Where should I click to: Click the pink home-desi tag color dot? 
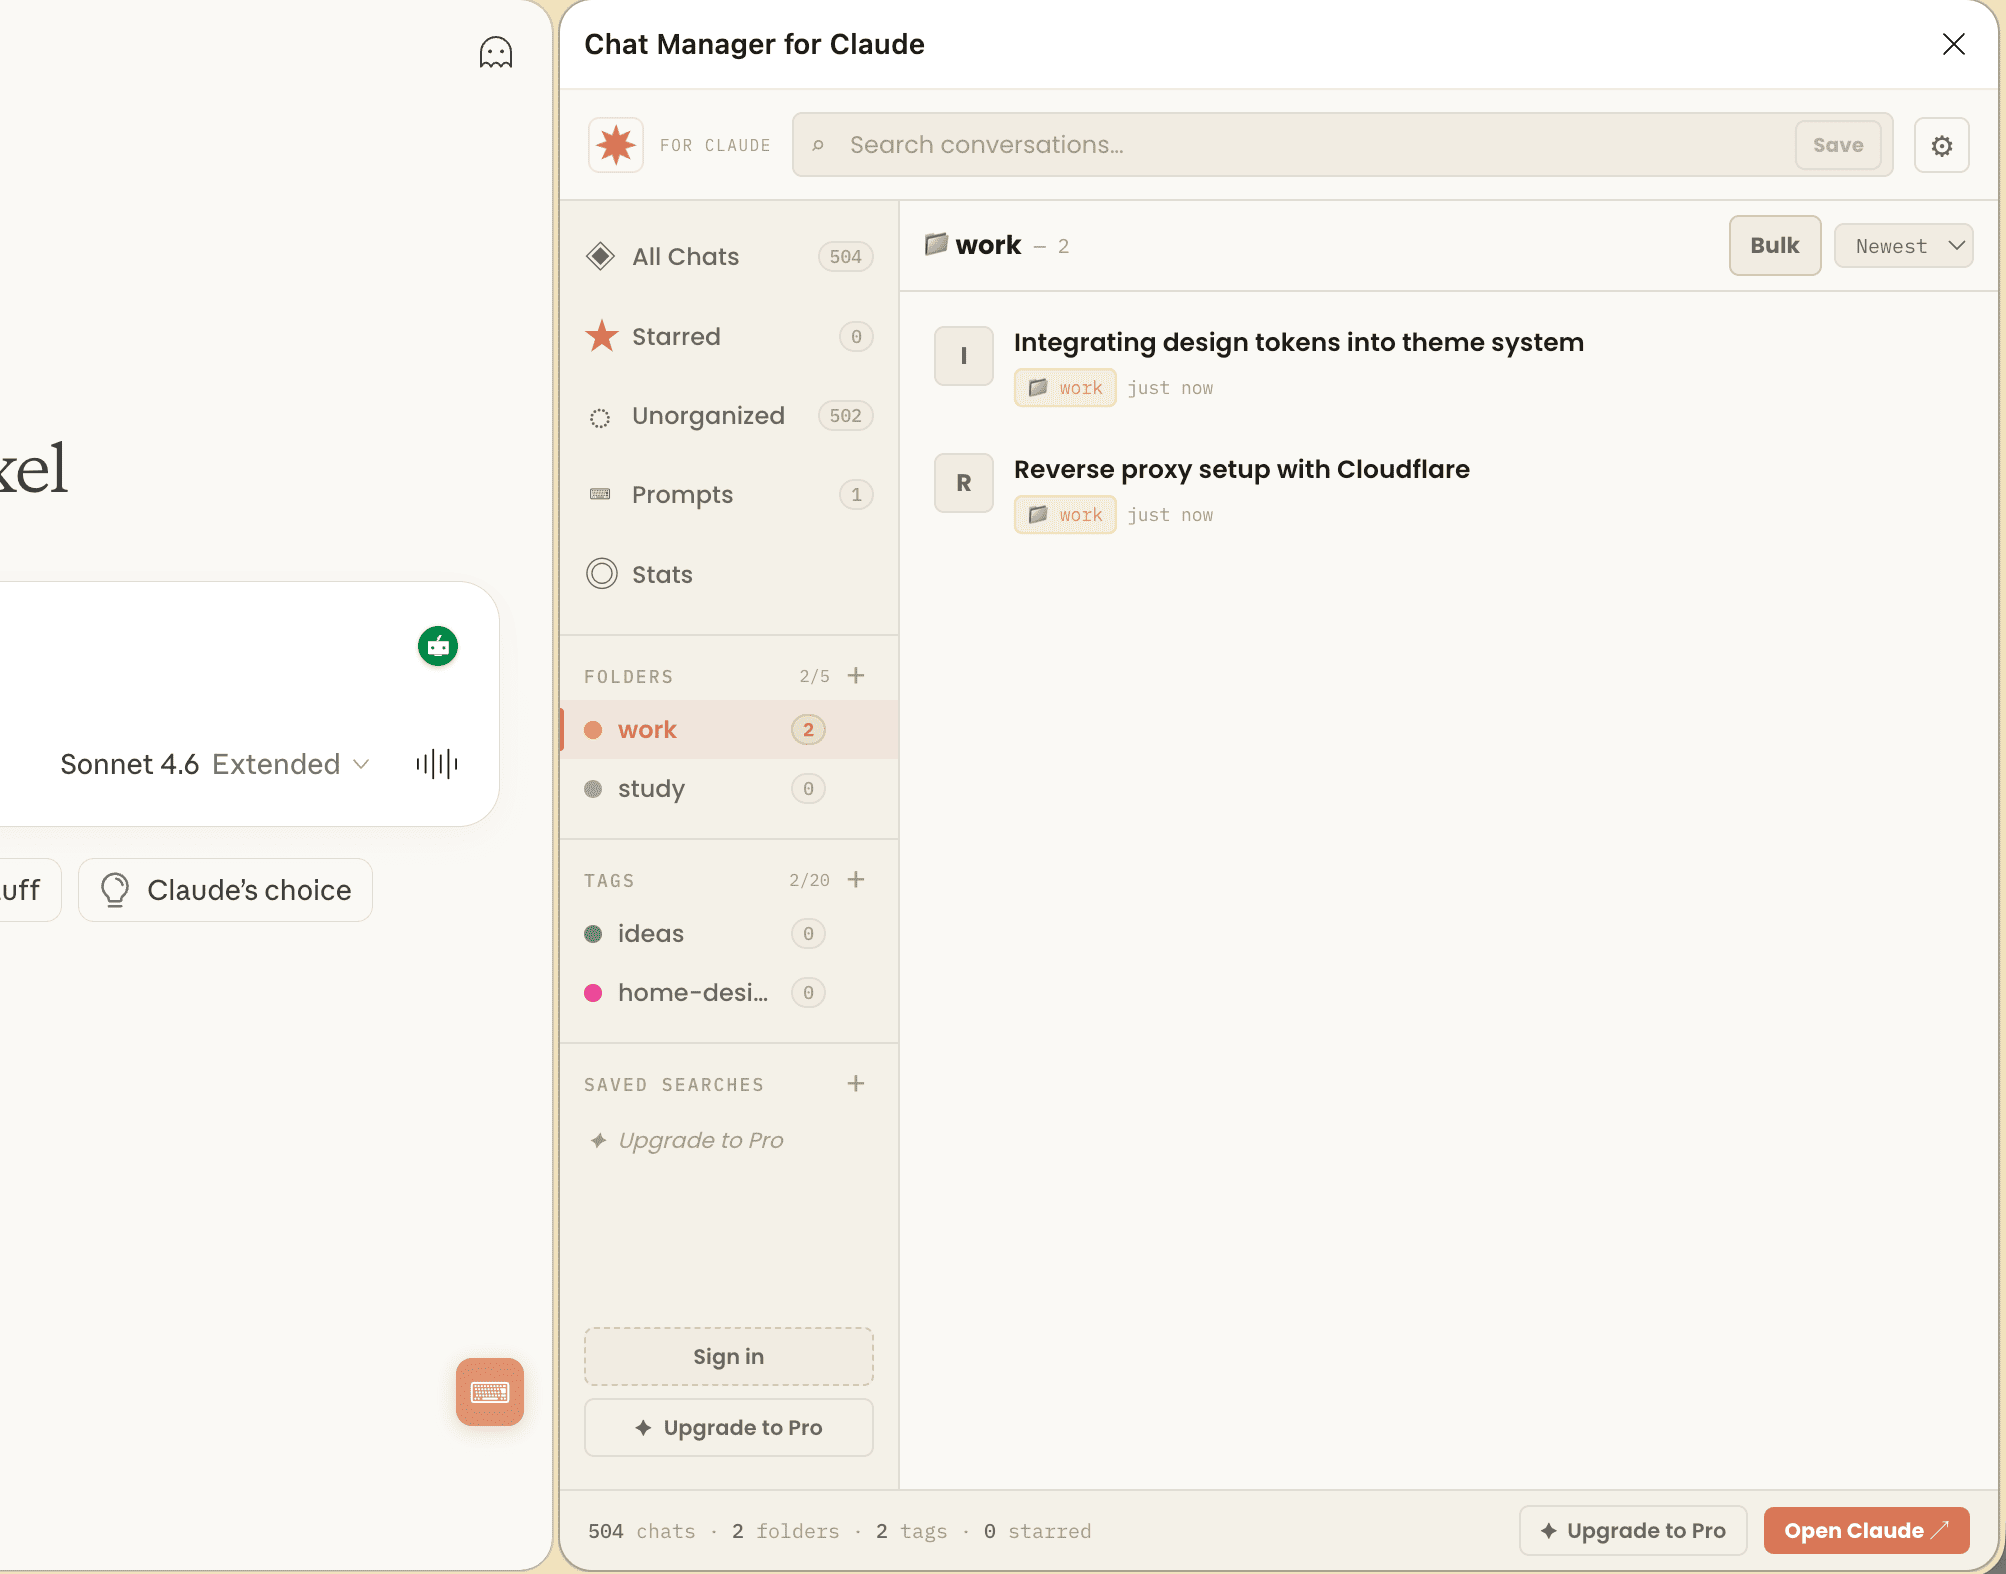593,993
